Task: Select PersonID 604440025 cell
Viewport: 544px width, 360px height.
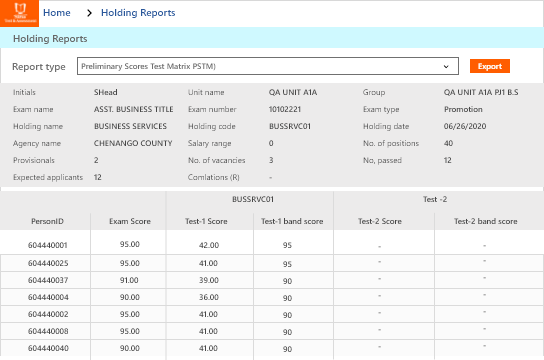Action: (48, 263)
